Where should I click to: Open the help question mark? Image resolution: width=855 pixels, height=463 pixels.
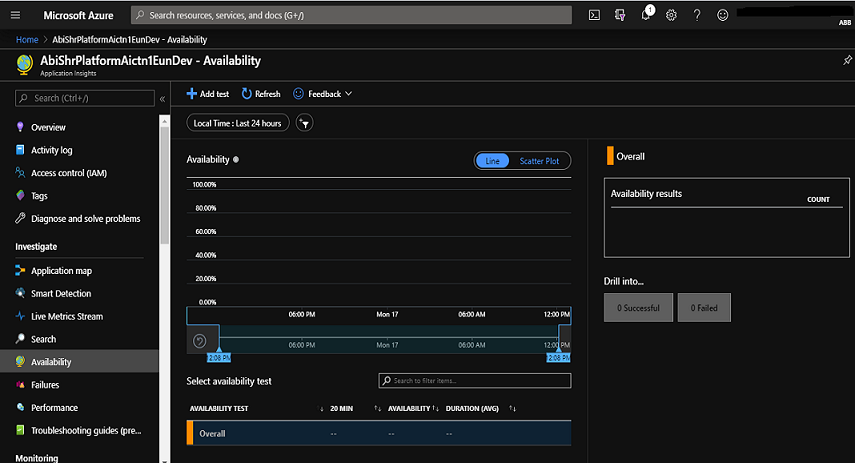tap(697, 15)
